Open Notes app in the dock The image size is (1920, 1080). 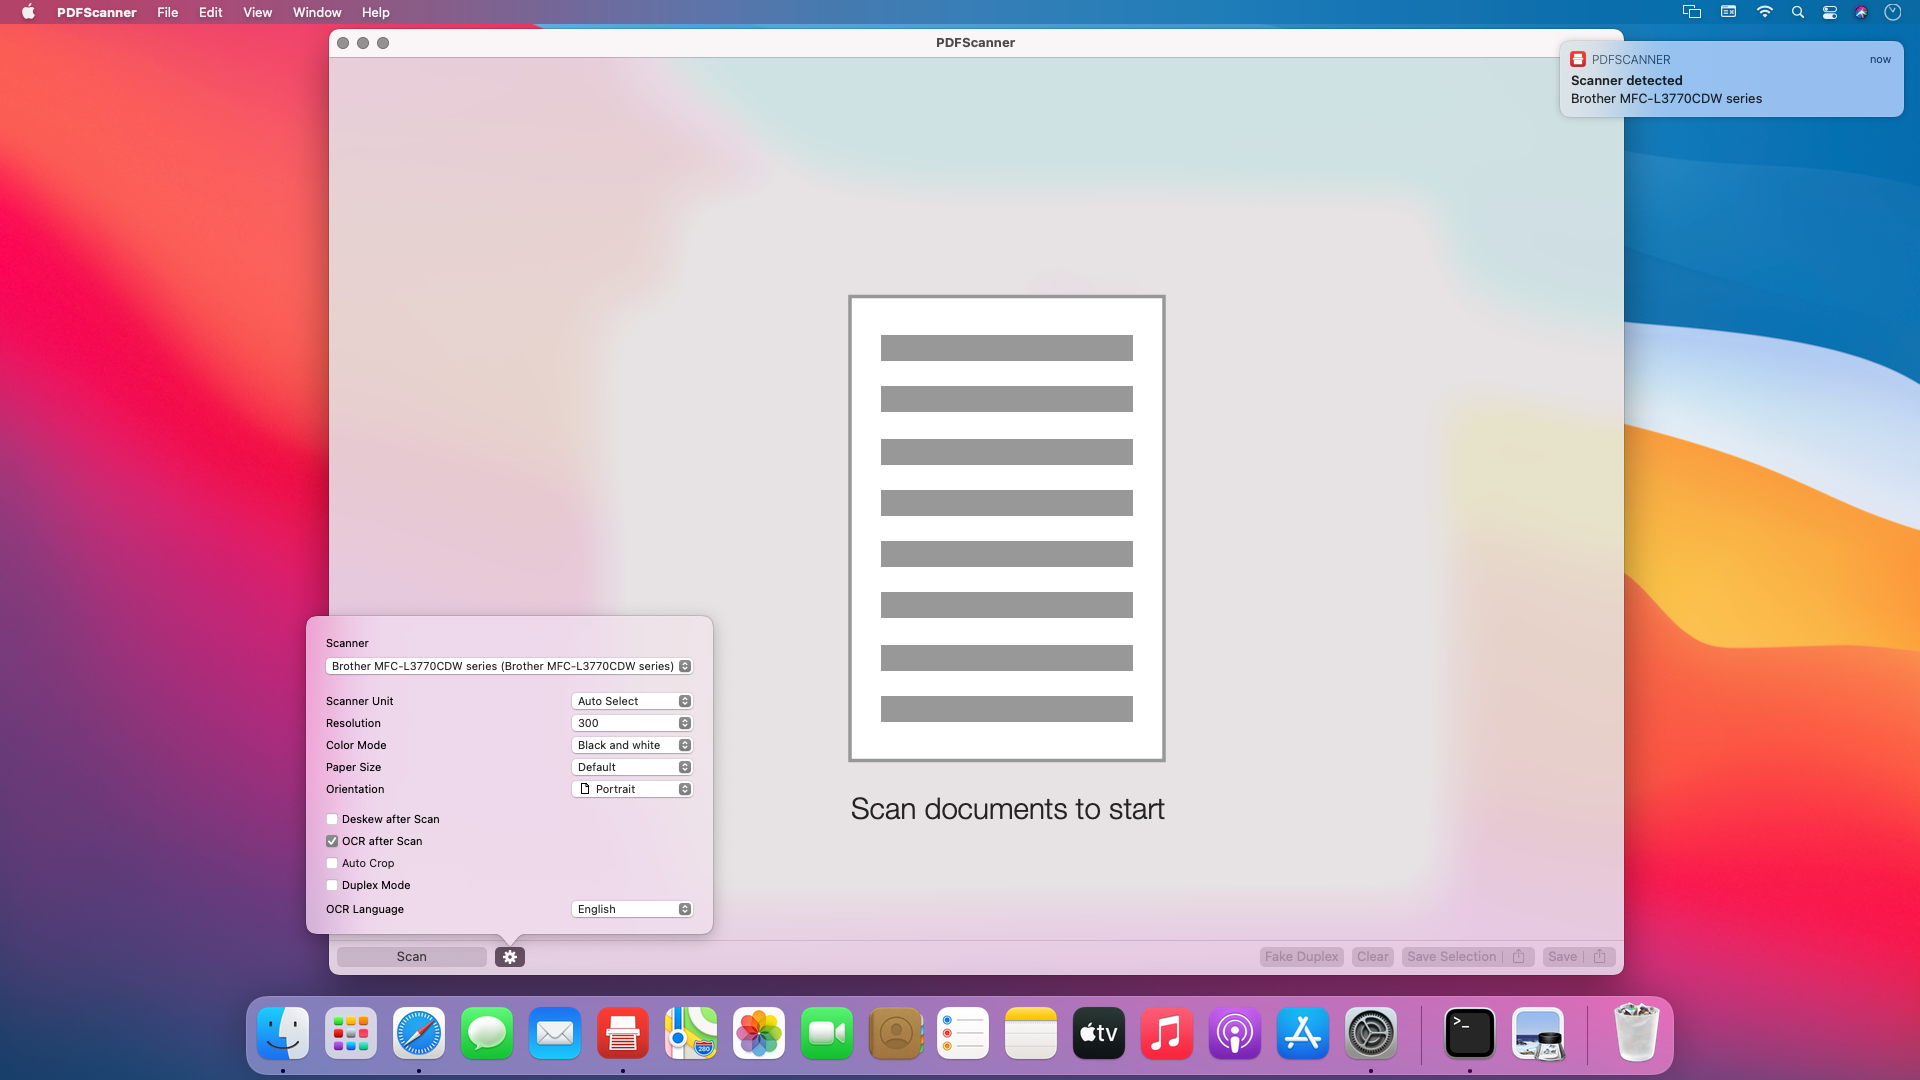[x=1031, y=1033]
